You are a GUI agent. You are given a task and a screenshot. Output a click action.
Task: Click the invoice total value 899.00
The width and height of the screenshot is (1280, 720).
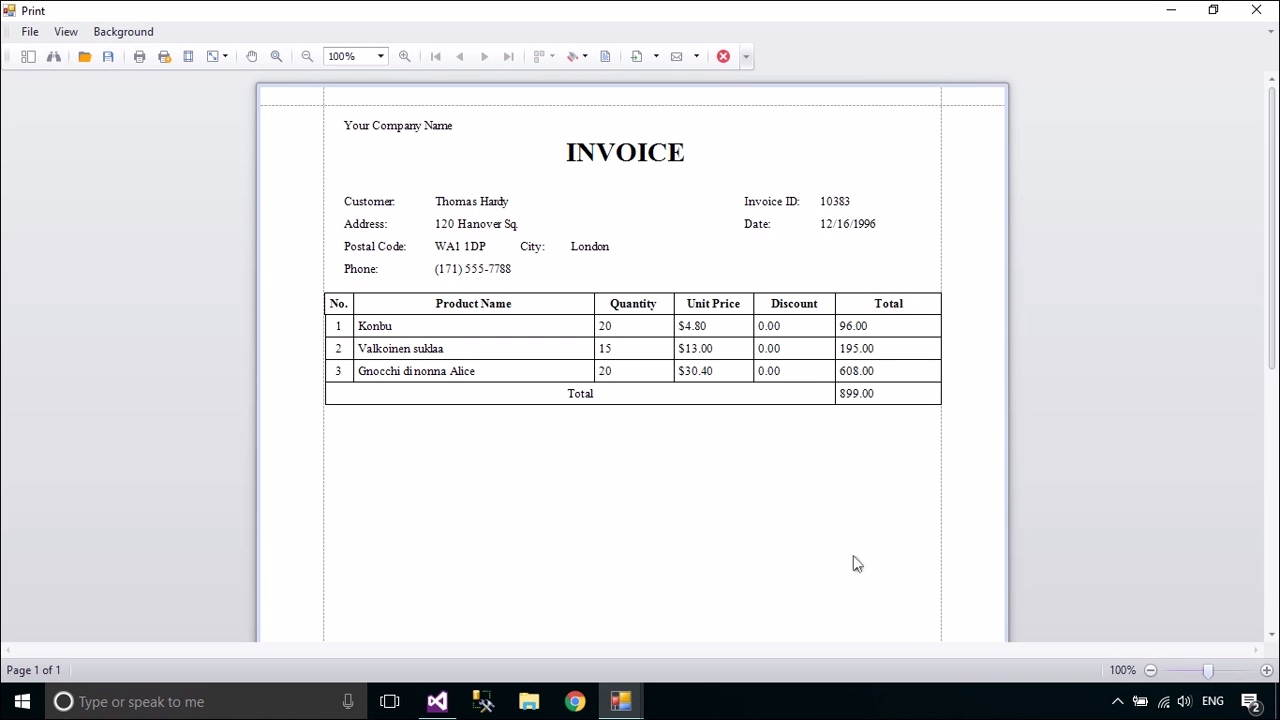[857, 394]
